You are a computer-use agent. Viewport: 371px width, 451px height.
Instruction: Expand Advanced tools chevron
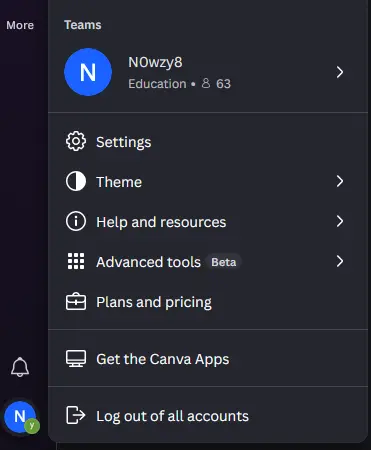coord(340,261)
